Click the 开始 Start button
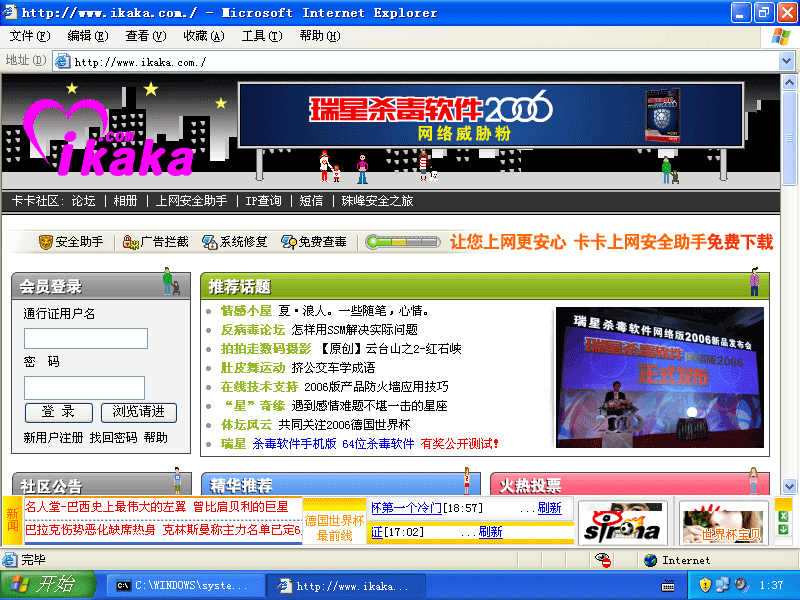The width and height of the screenshot is (800, 600). click(x=48, y=585)
